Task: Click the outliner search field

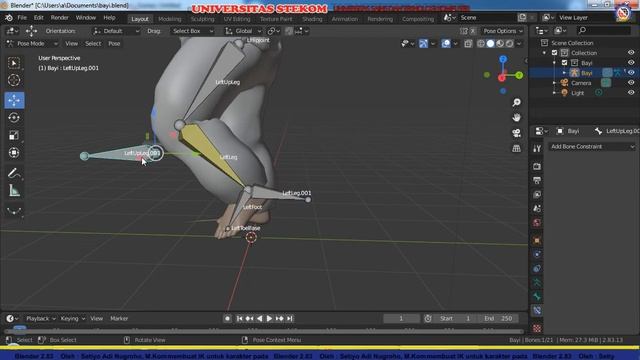Action: pyautogui.click(x=603, y=31)
